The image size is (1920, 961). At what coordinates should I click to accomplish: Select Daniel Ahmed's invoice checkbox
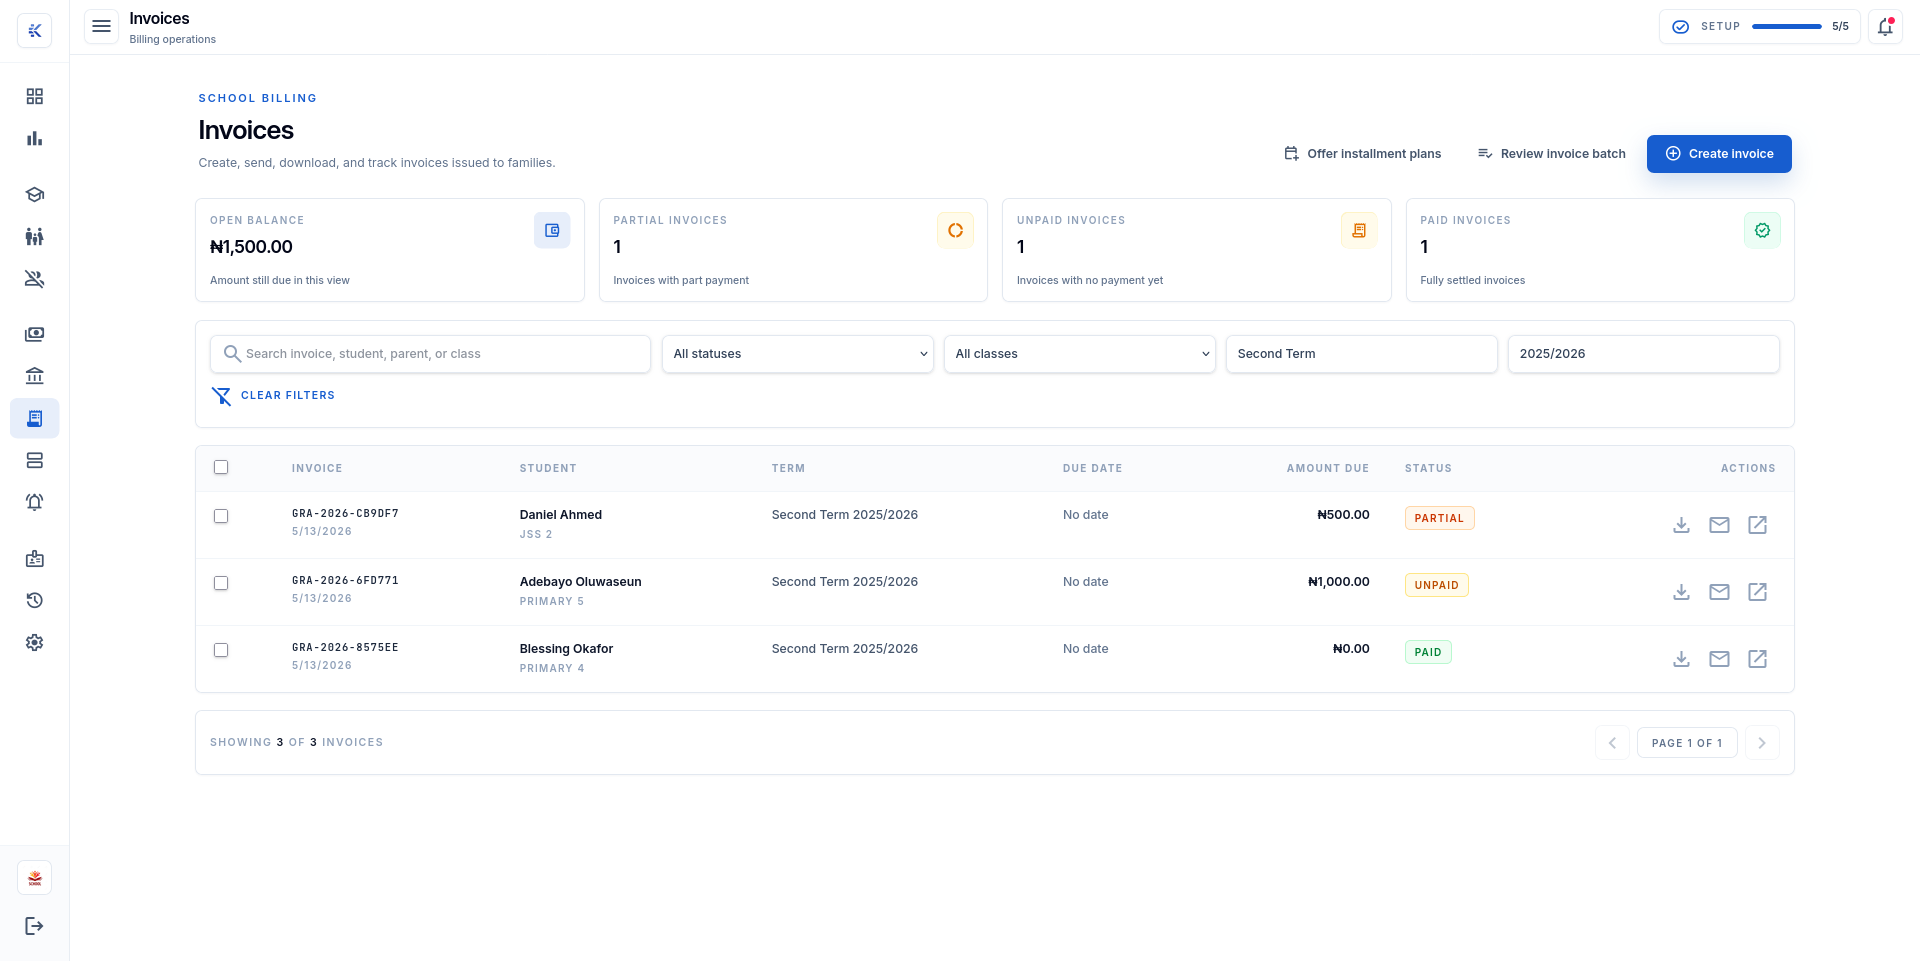[221, 516]
